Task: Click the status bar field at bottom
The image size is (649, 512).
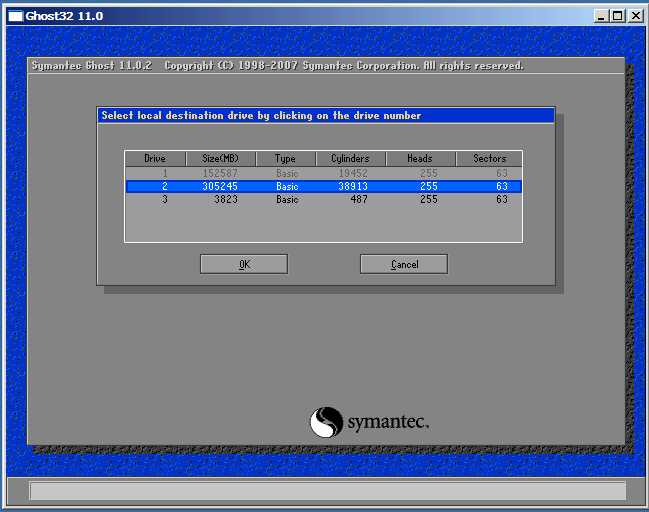Action: pyautogui.click(x=327, y=491)
